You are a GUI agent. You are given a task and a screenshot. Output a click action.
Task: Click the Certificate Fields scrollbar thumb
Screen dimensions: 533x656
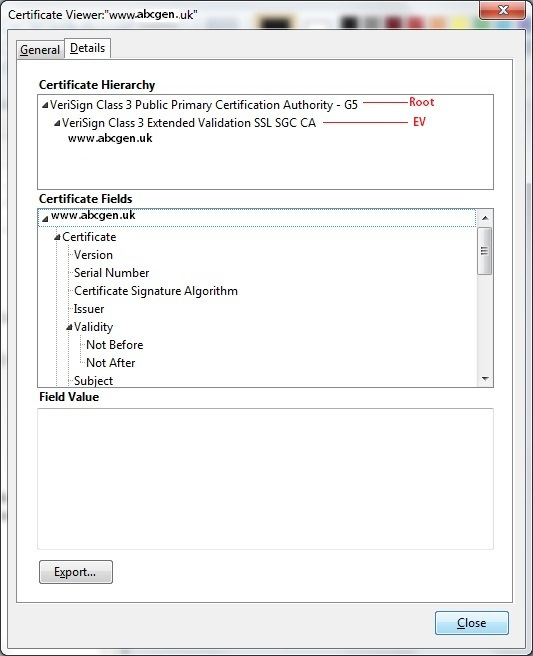pyautogui.click(x=484, y=251)
